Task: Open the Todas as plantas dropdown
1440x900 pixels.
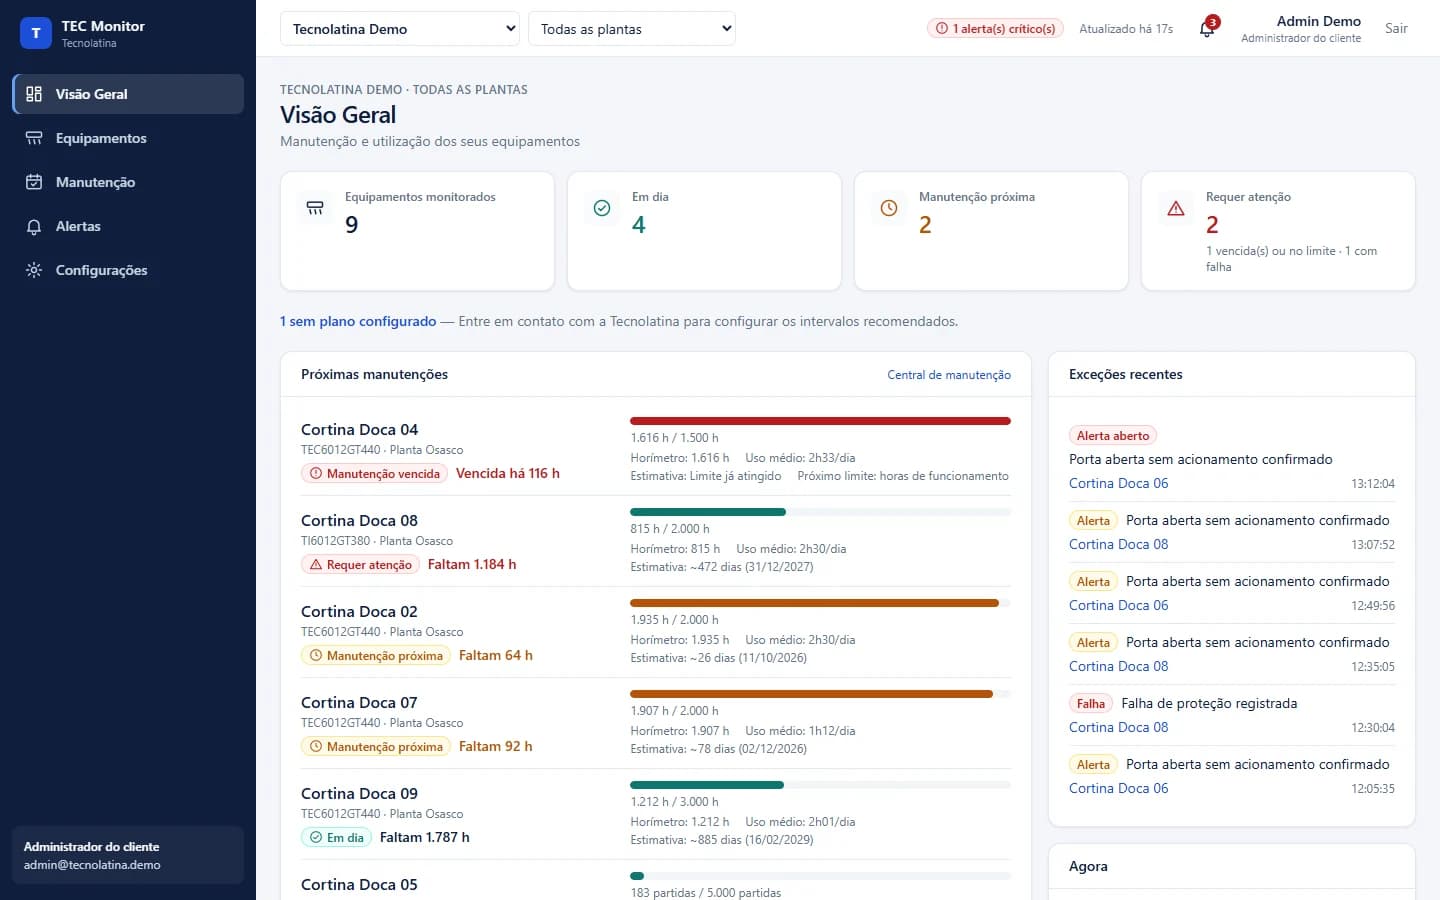Action: coord(632,29)
